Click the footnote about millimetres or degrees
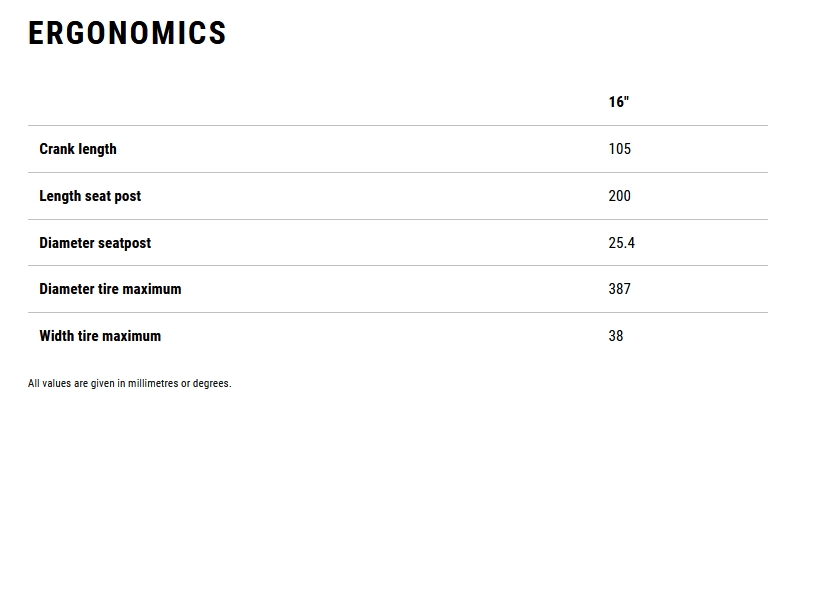The height and width of the screenshot is (600, 818). [129, 383]
